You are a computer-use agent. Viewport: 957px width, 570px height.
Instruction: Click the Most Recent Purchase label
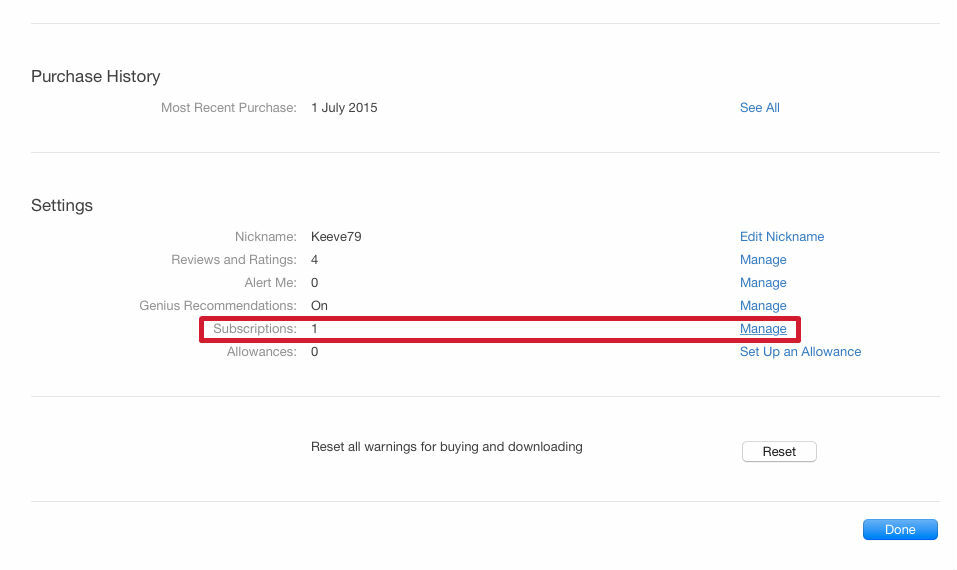point(229,107)
